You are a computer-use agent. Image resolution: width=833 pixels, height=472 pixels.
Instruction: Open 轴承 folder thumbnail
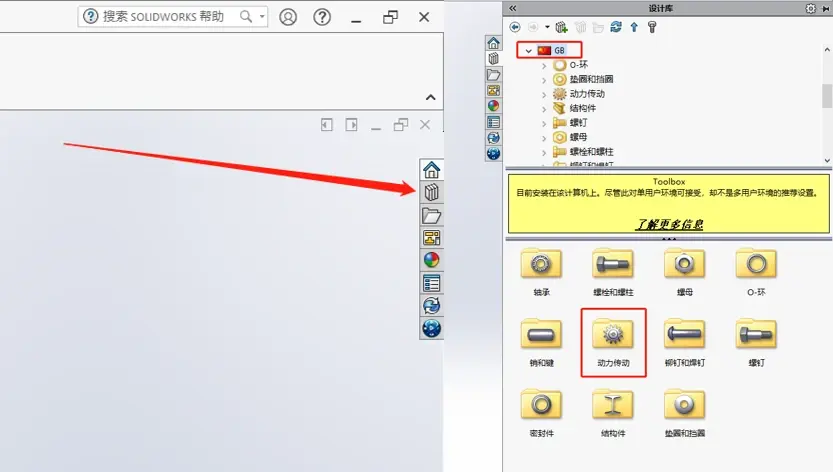(541, 264)
